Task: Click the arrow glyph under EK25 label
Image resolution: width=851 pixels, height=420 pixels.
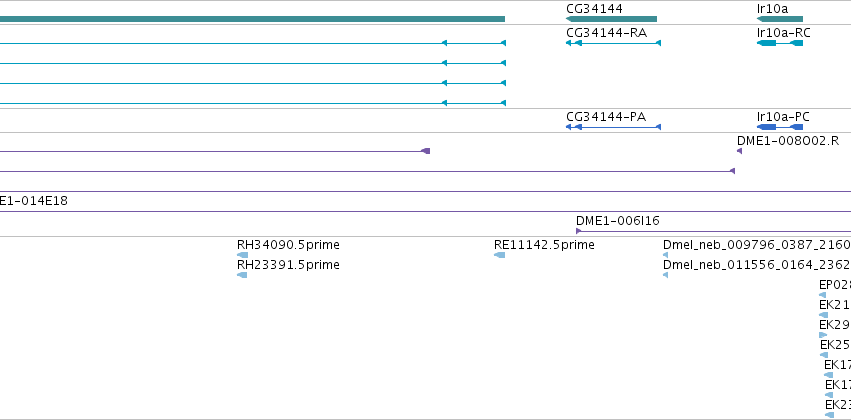Action: coord(824,355)
